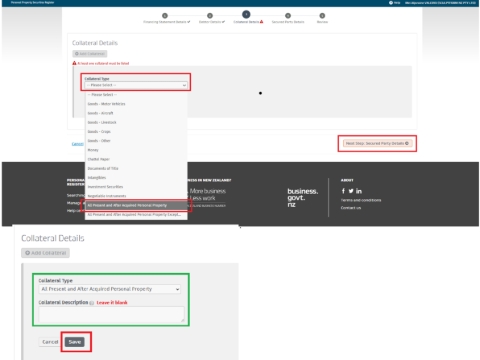Image resolution: width=480 pixels, height=360 pixels.
Task: Go to Collateral Details step
Action: (247, 17)
